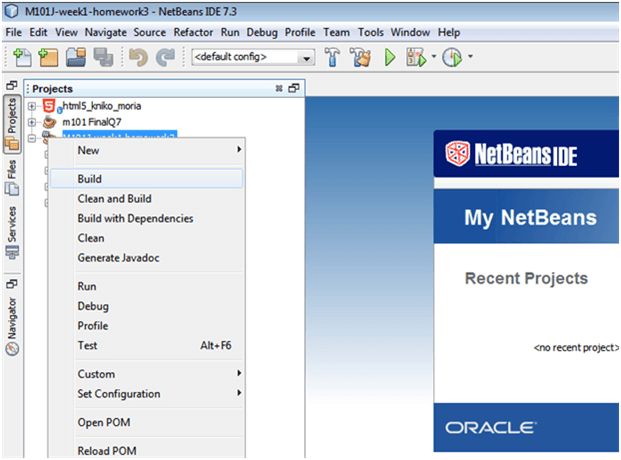Click the HTML5 project icon
The image size is (621, 460).
50,106
